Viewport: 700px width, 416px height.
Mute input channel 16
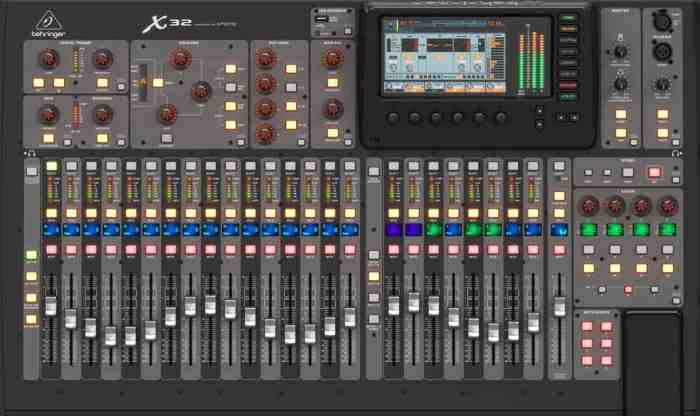pos(350,250)
